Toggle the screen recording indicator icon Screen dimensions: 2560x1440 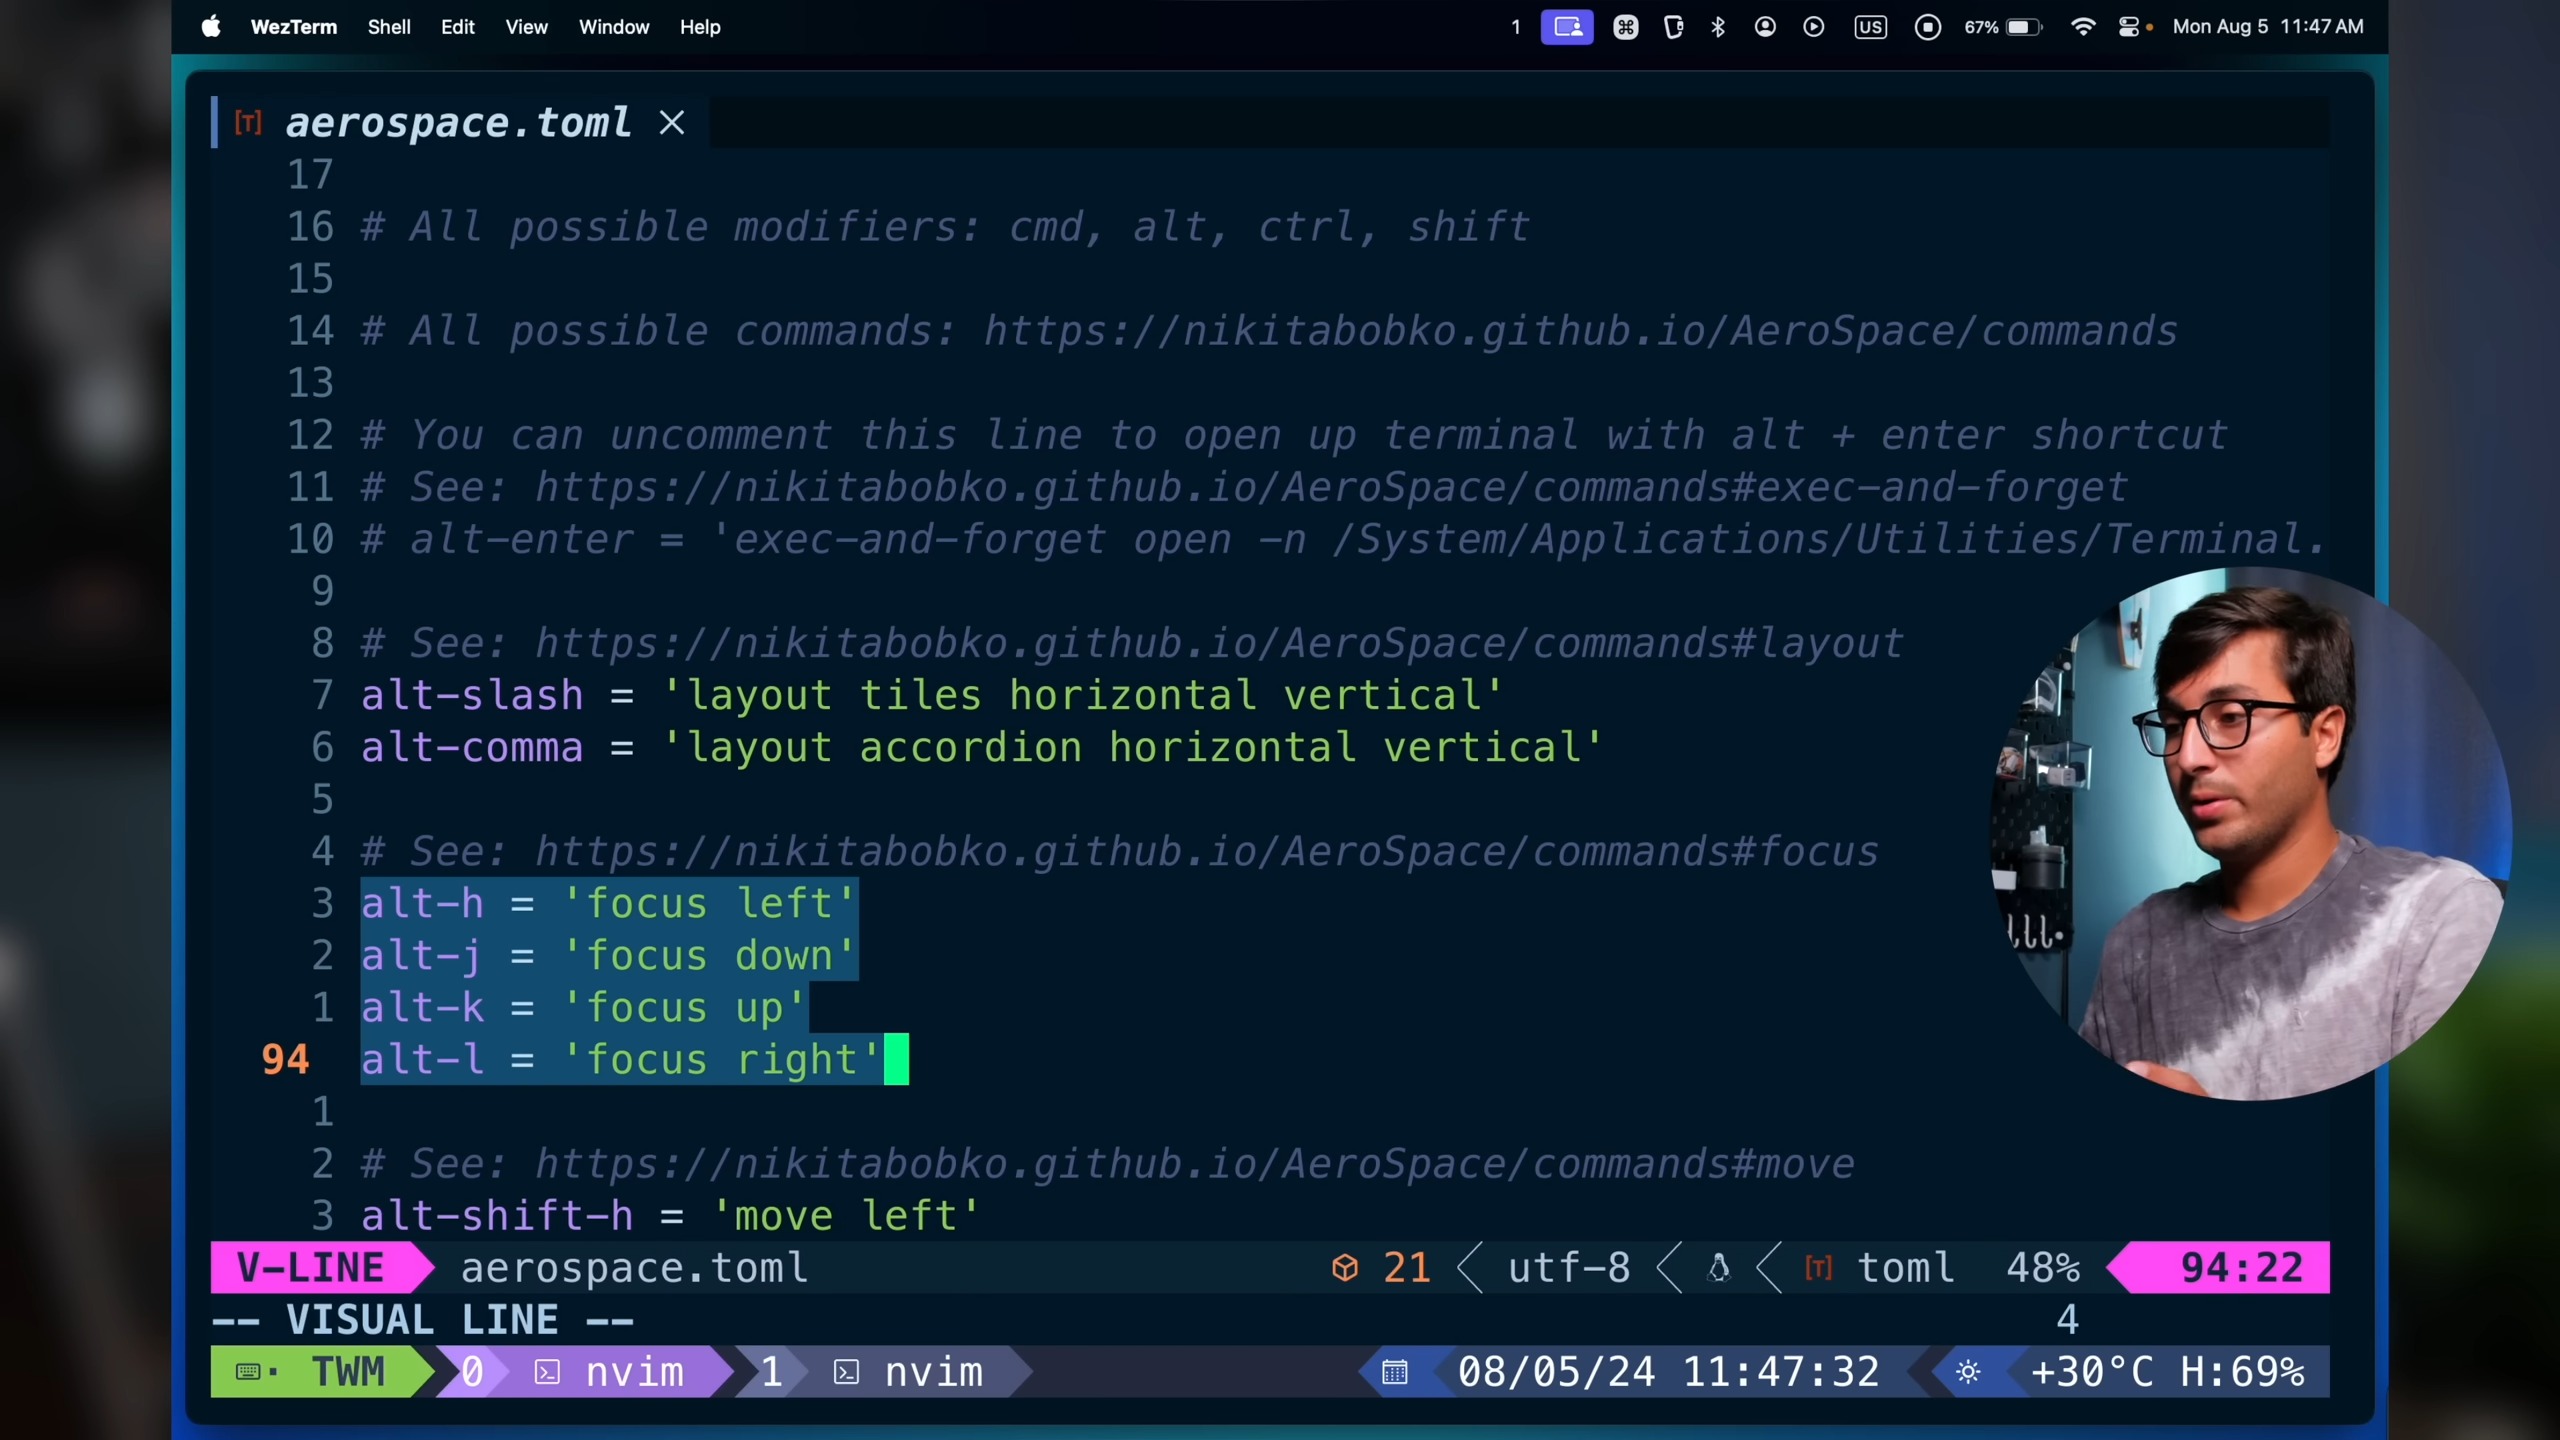tap(1928, 27)
